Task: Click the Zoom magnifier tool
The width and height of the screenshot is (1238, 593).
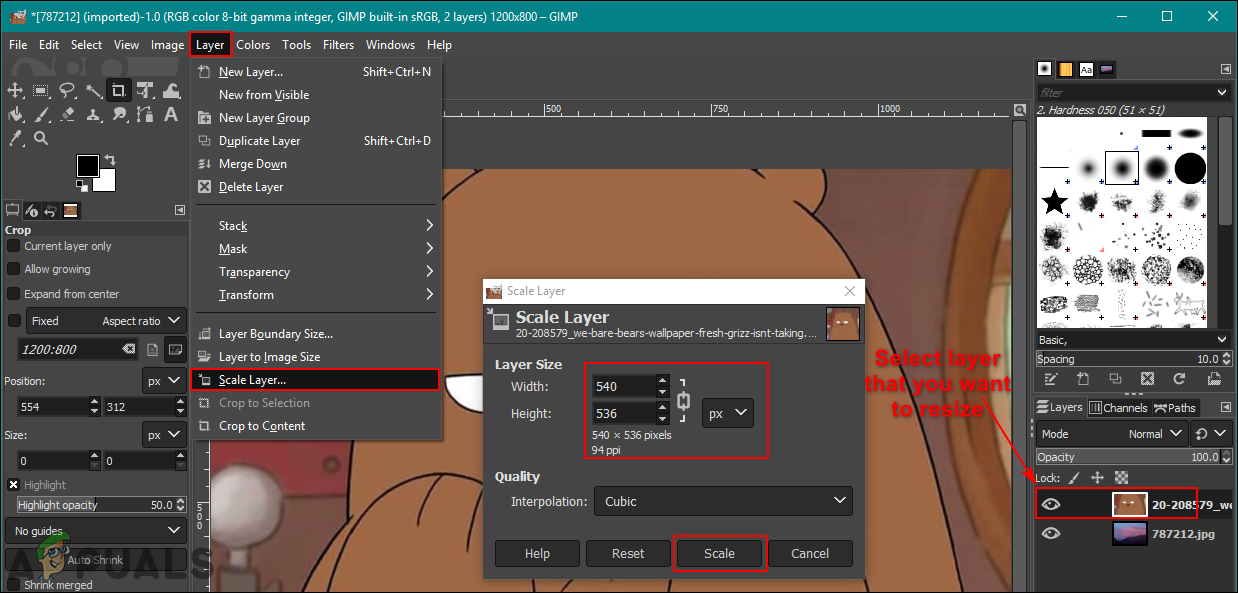Action: pyautogui.click(x=42, y=138)
